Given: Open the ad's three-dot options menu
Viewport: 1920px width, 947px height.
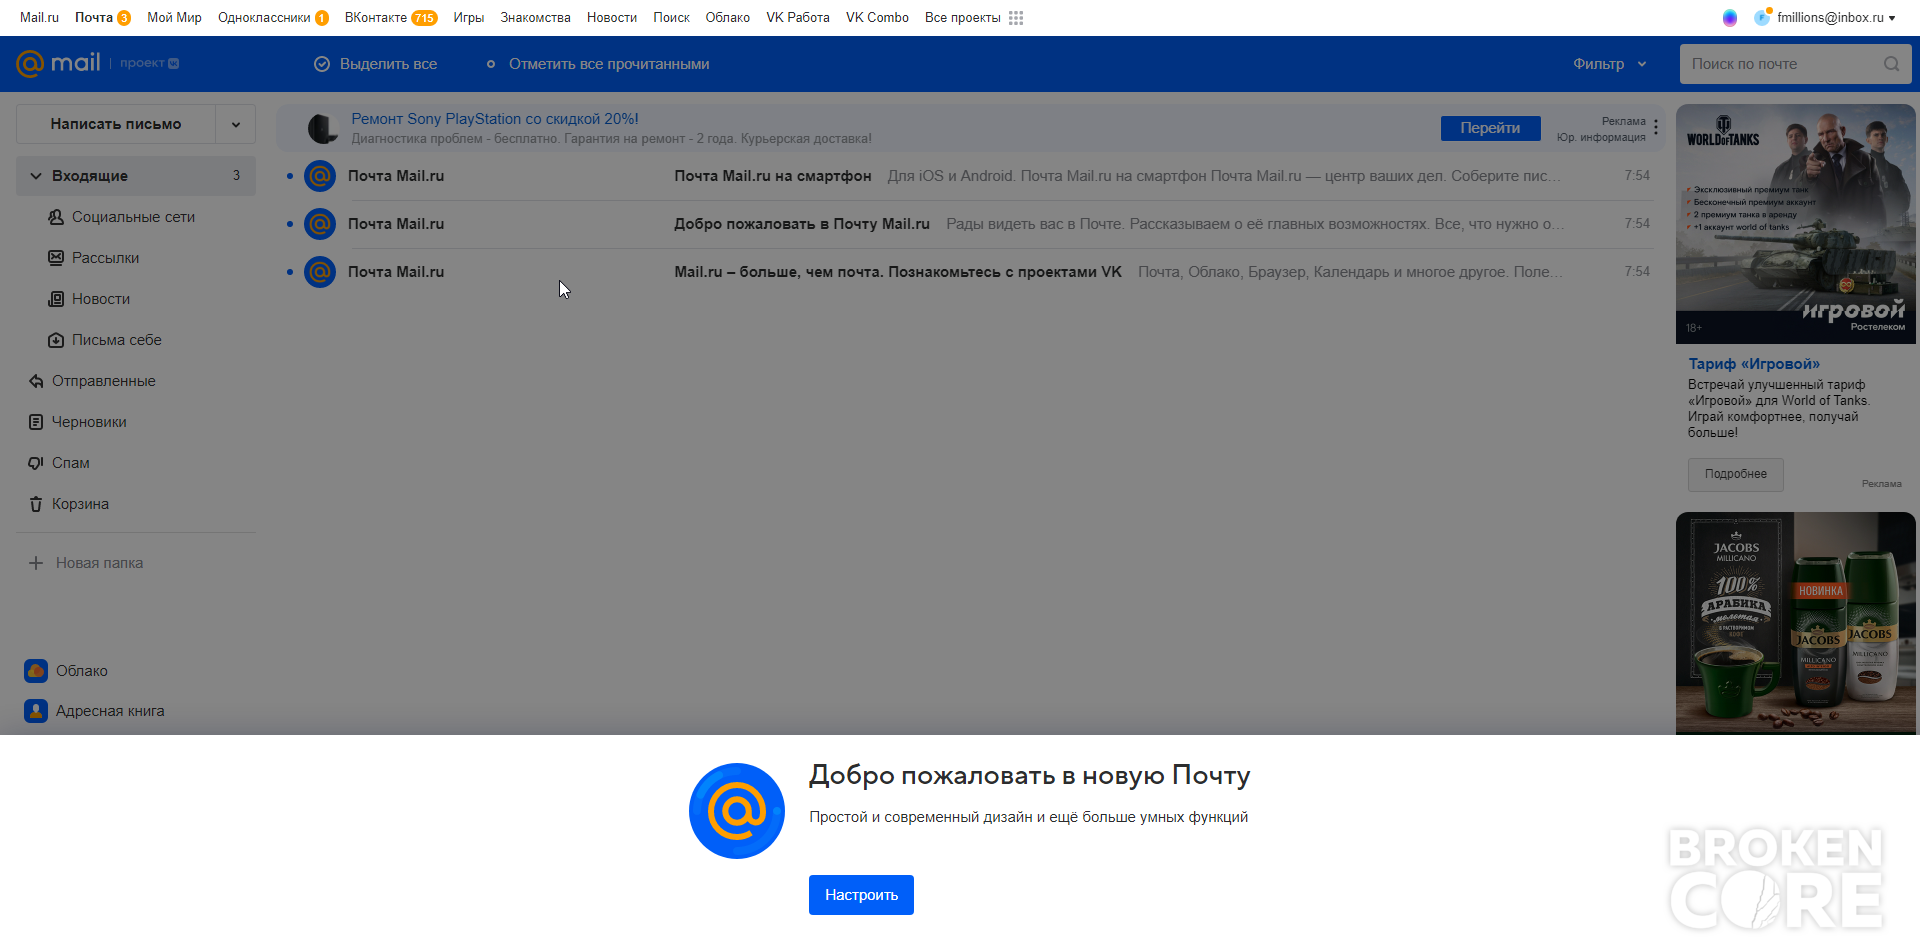Looking at the screenshot, I should coord(1656,127).
